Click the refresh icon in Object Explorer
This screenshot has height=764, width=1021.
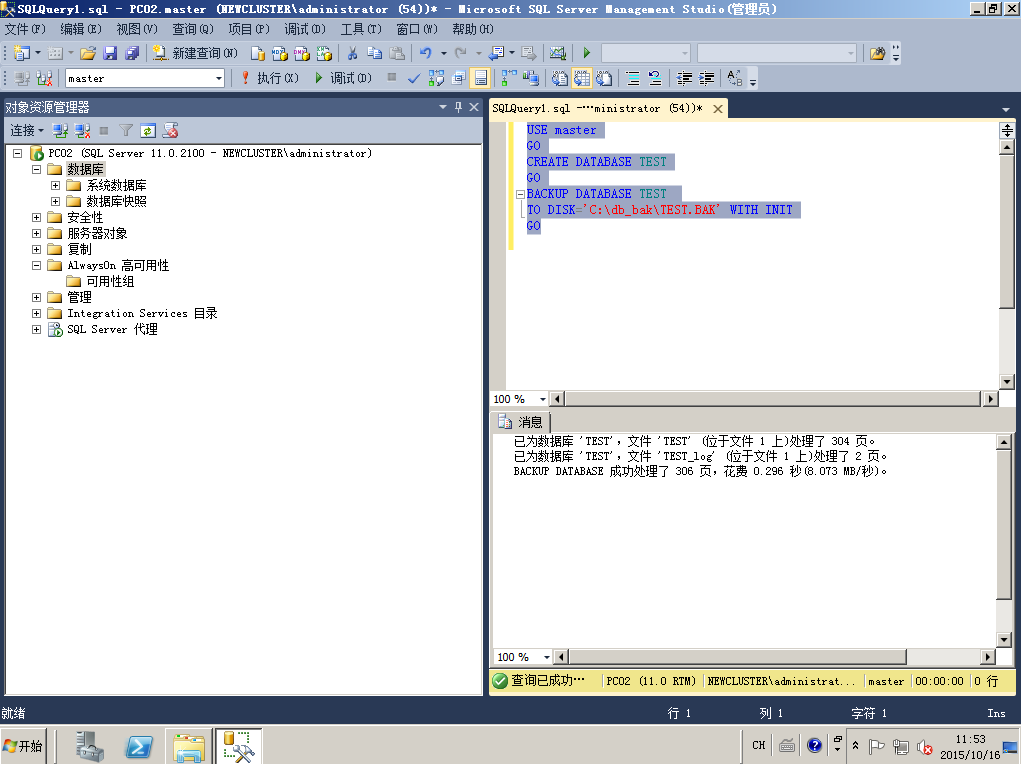pyautogui.click(x=148, y=130)
